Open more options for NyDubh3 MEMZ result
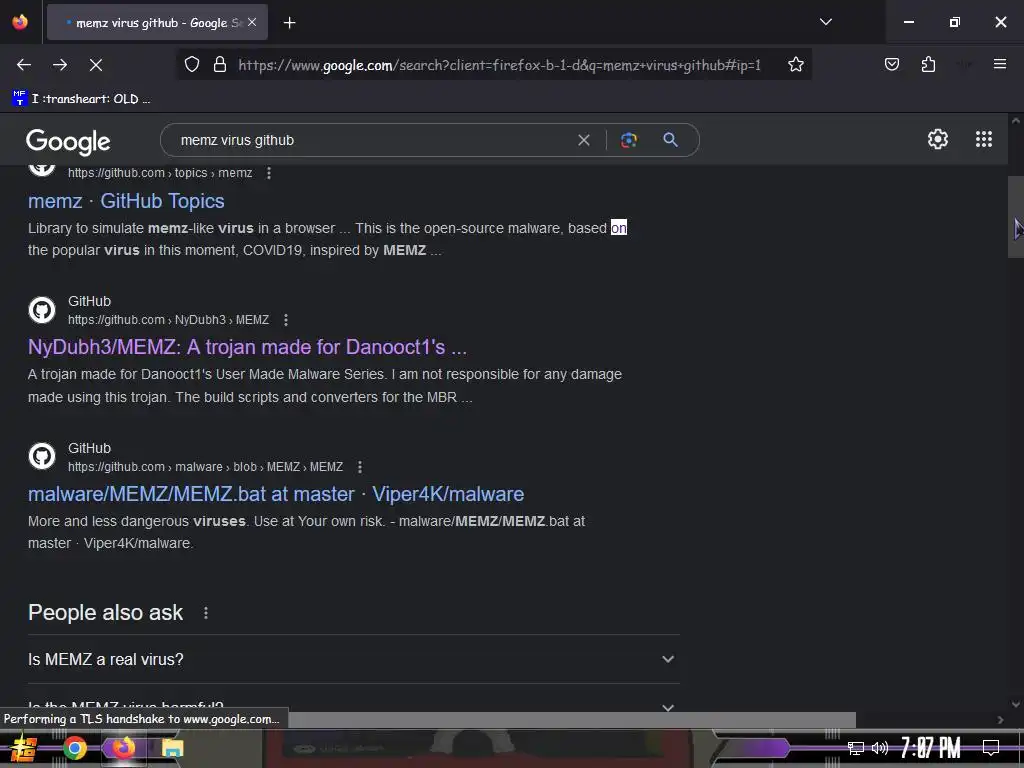 click(x=285, y=320)
